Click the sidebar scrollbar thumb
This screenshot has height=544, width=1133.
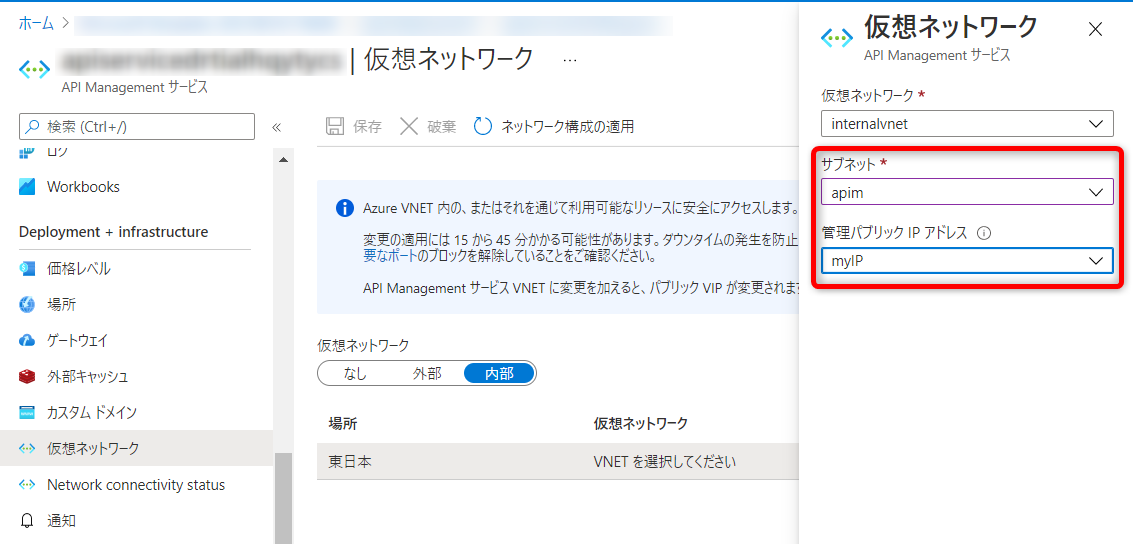click(283, 498)
